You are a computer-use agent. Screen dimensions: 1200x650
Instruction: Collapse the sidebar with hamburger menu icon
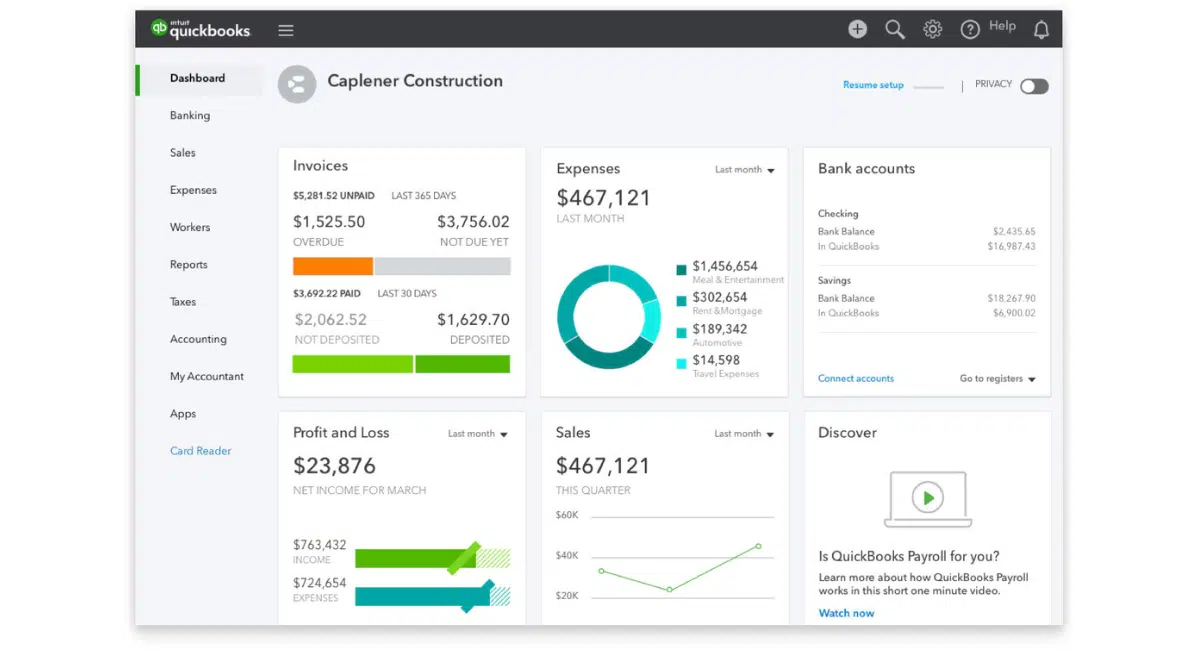click(x=286, y=30)
